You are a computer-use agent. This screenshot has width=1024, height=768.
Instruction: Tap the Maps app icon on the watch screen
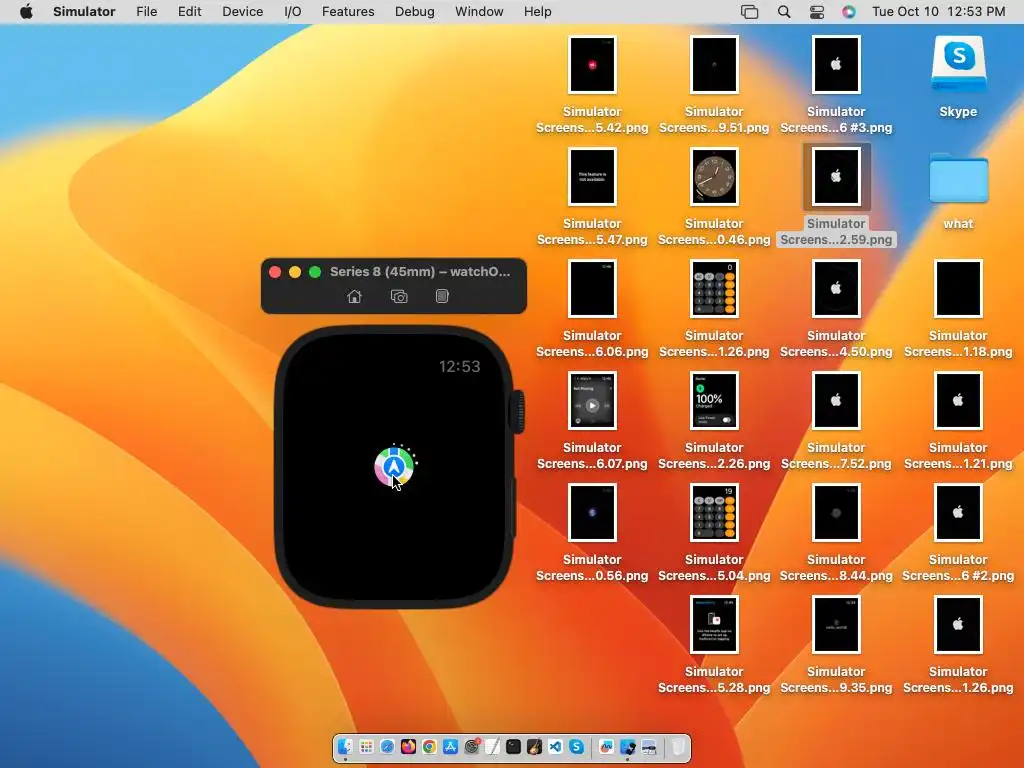click(x=394, y=466)
